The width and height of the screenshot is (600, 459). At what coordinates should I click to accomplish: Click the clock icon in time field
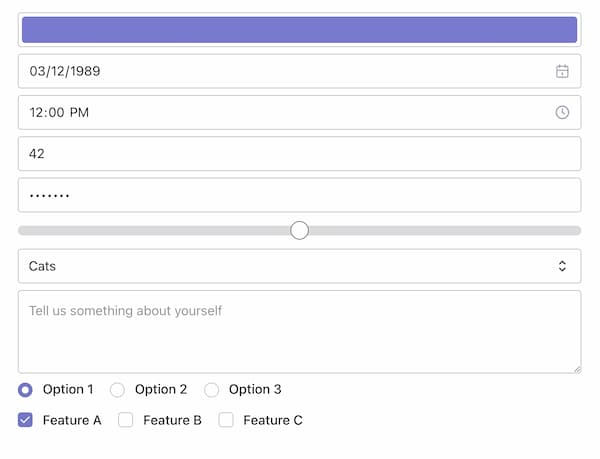tap(562, 112)
